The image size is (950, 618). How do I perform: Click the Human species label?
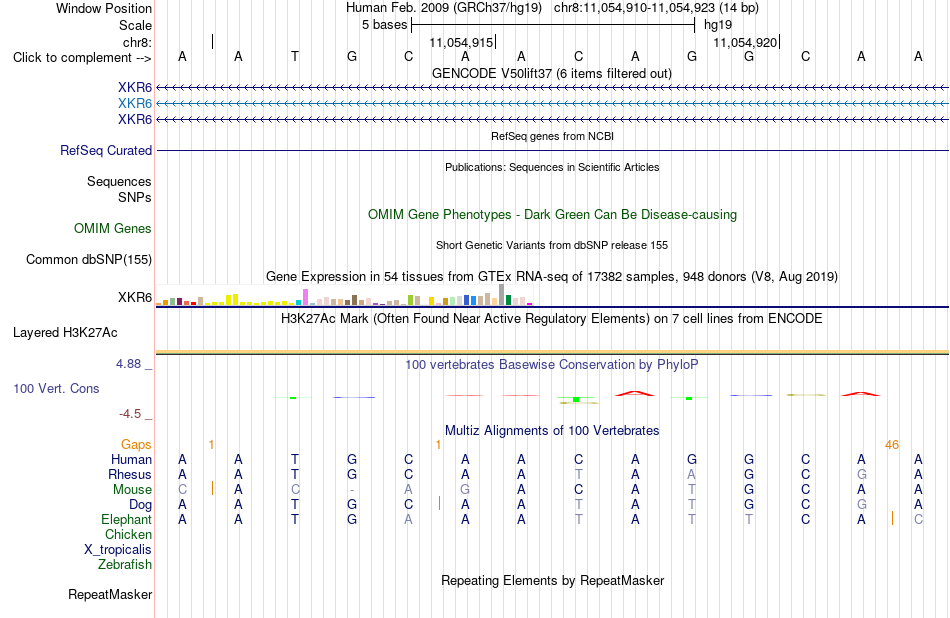coord(131,460)
